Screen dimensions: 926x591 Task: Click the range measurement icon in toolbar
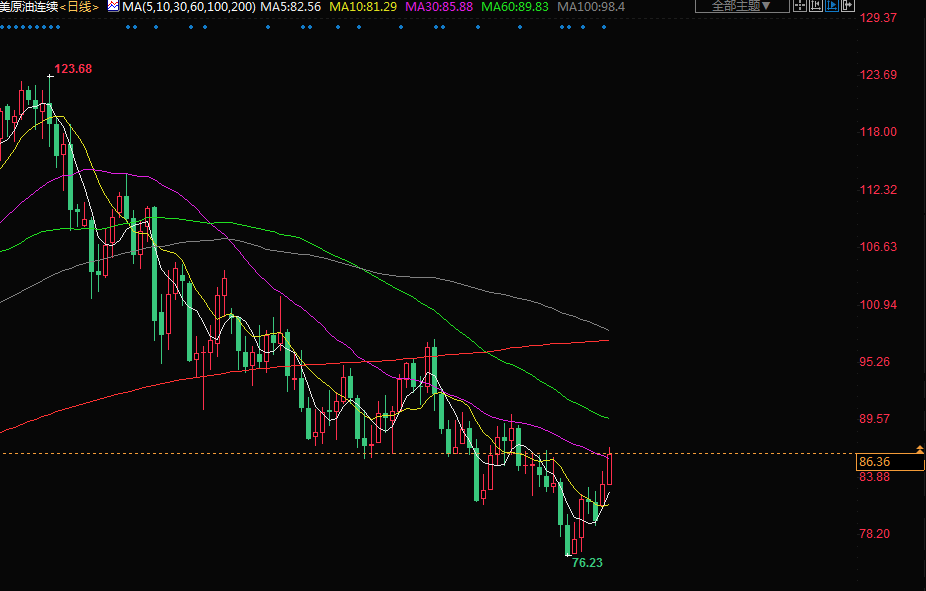click(x=817, y=6)
